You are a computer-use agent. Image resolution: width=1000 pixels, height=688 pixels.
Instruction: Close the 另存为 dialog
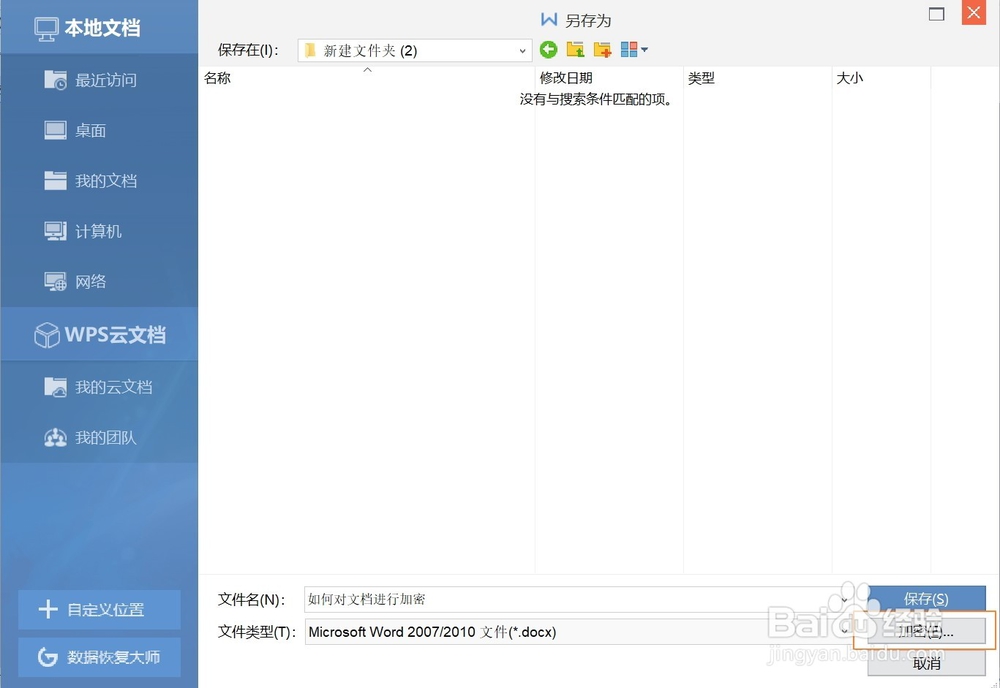[x=974, y=13]
